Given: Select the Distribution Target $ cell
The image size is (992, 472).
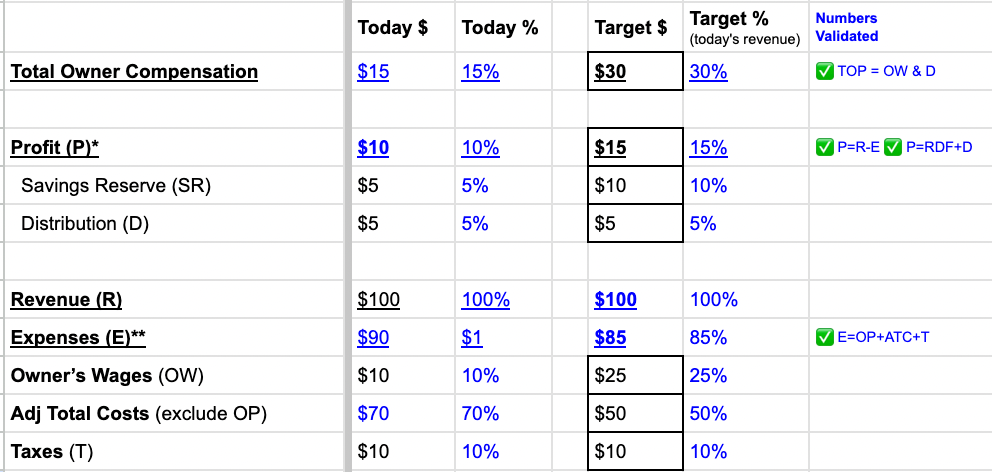Looking at the screenshot, I should (x=636, y=224).
